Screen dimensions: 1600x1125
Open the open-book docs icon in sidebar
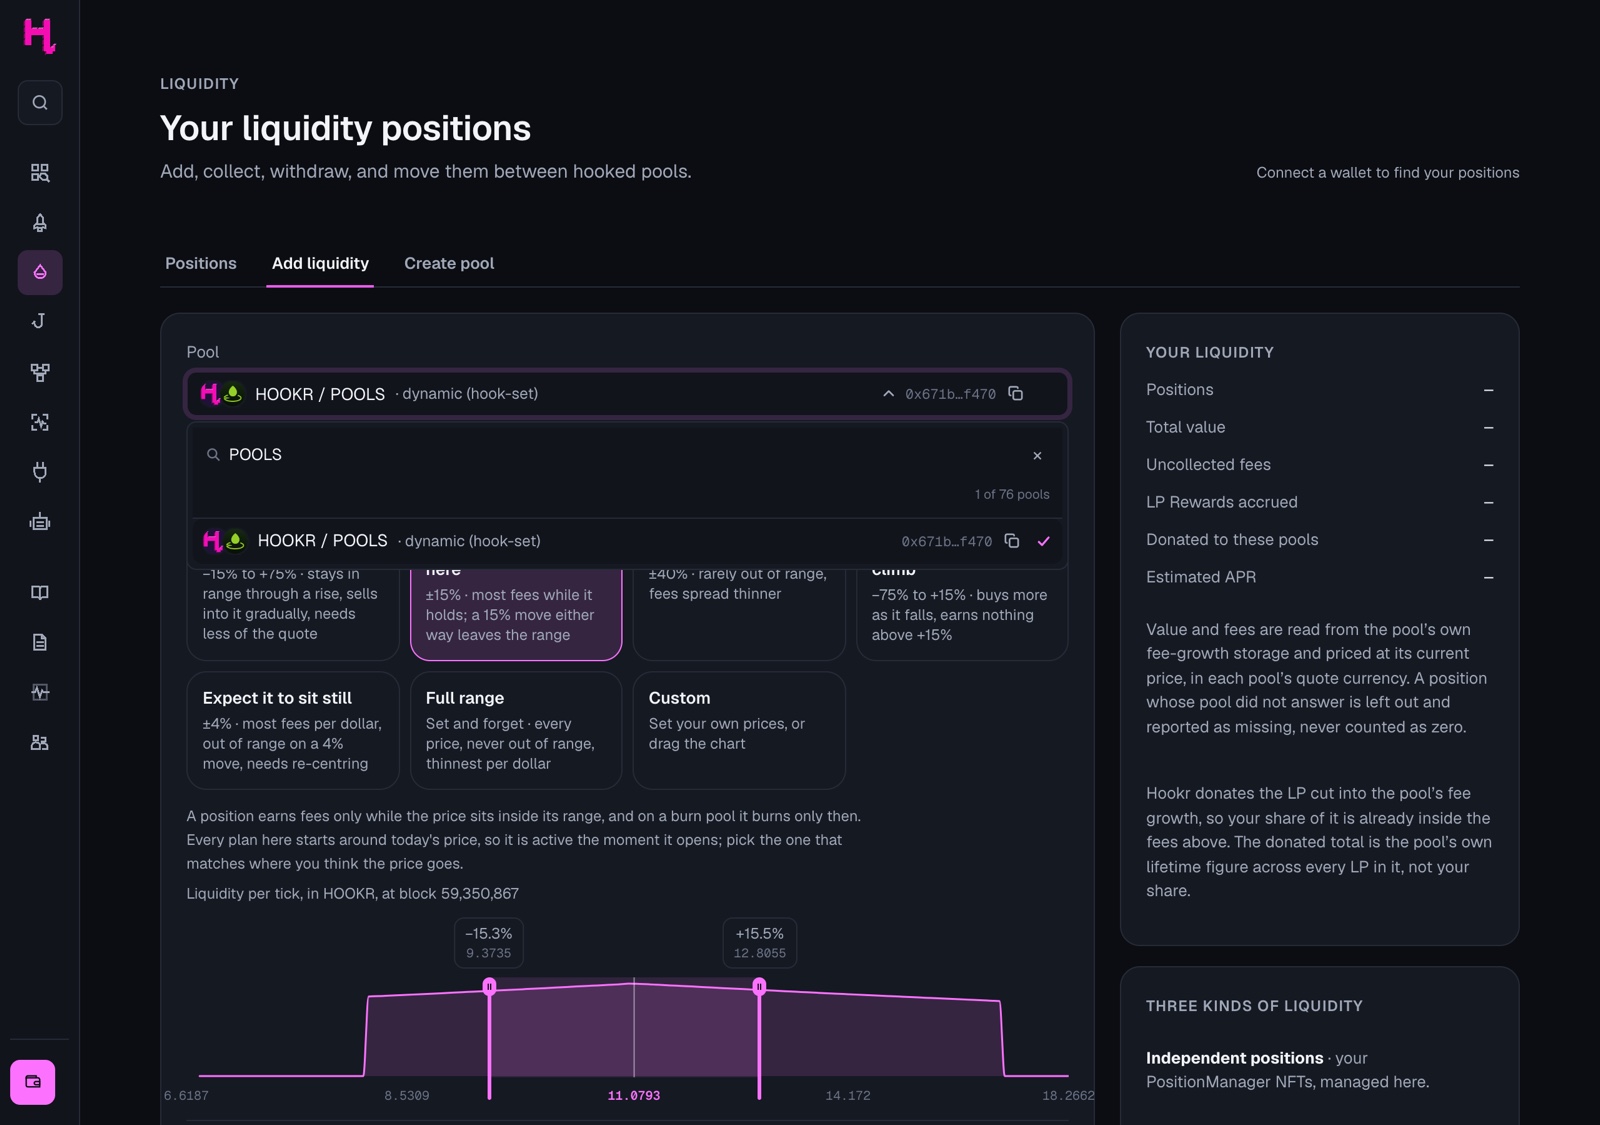click(x=40, y=593)
